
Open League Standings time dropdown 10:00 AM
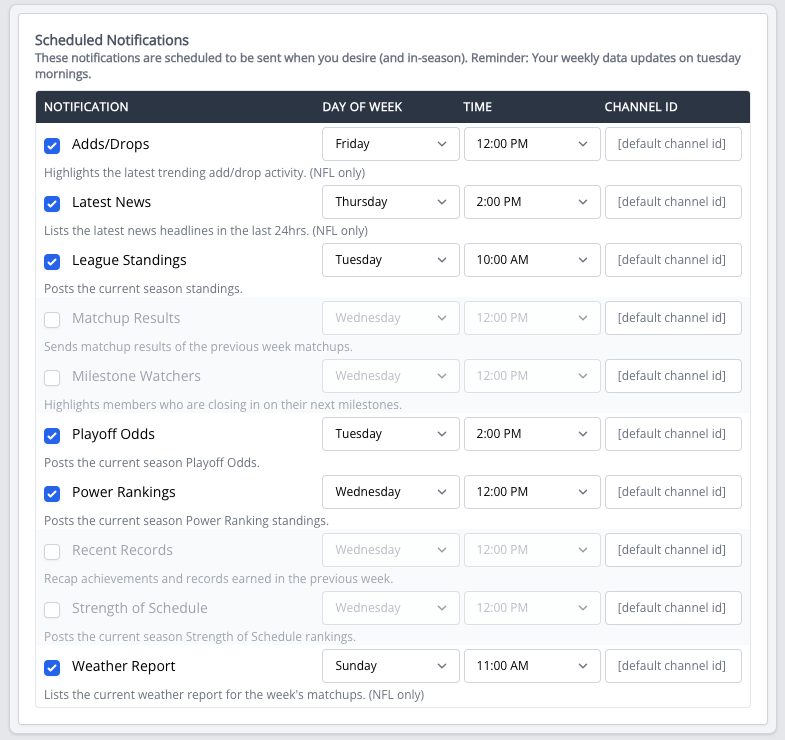532,260
